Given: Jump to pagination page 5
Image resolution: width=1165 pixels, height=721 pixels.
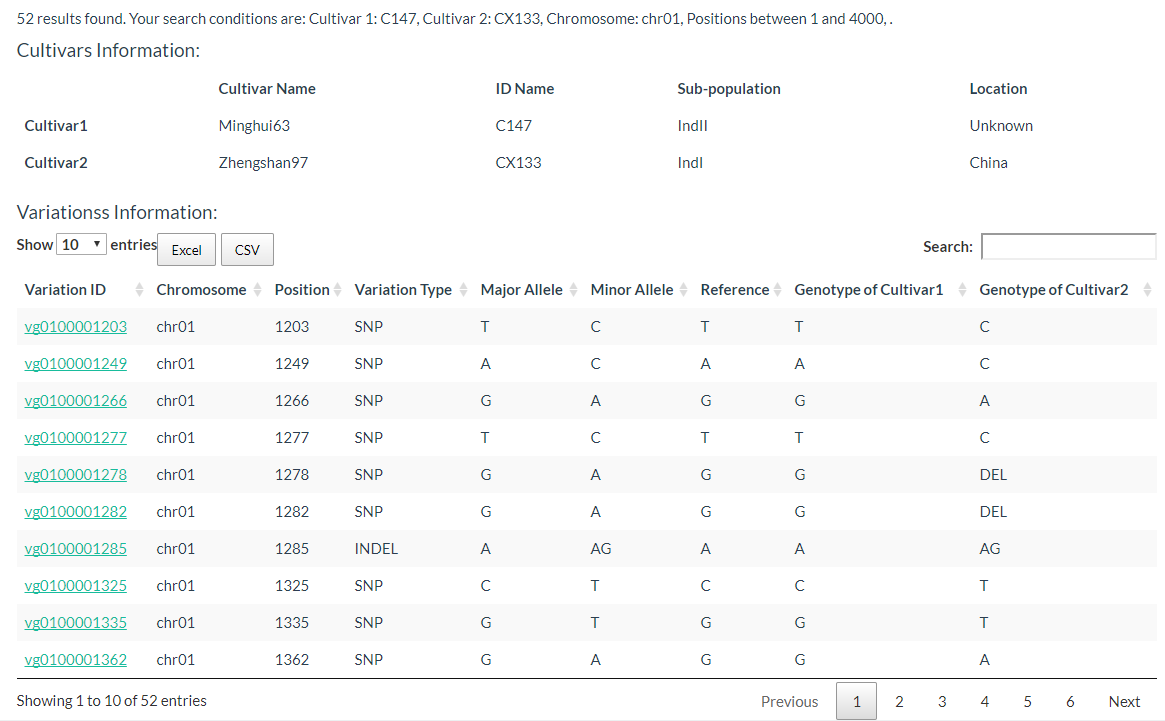Looking at the screenshot, I should click(x=1028, y=702).
